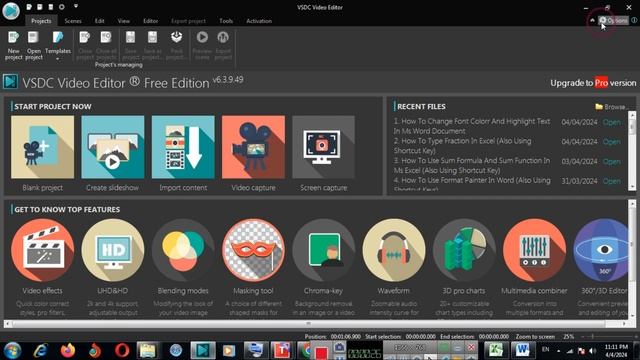Screen dimensions: 640x360
Task: Click the Save as project ribbon icon
Action: click(x=152, y=45)
